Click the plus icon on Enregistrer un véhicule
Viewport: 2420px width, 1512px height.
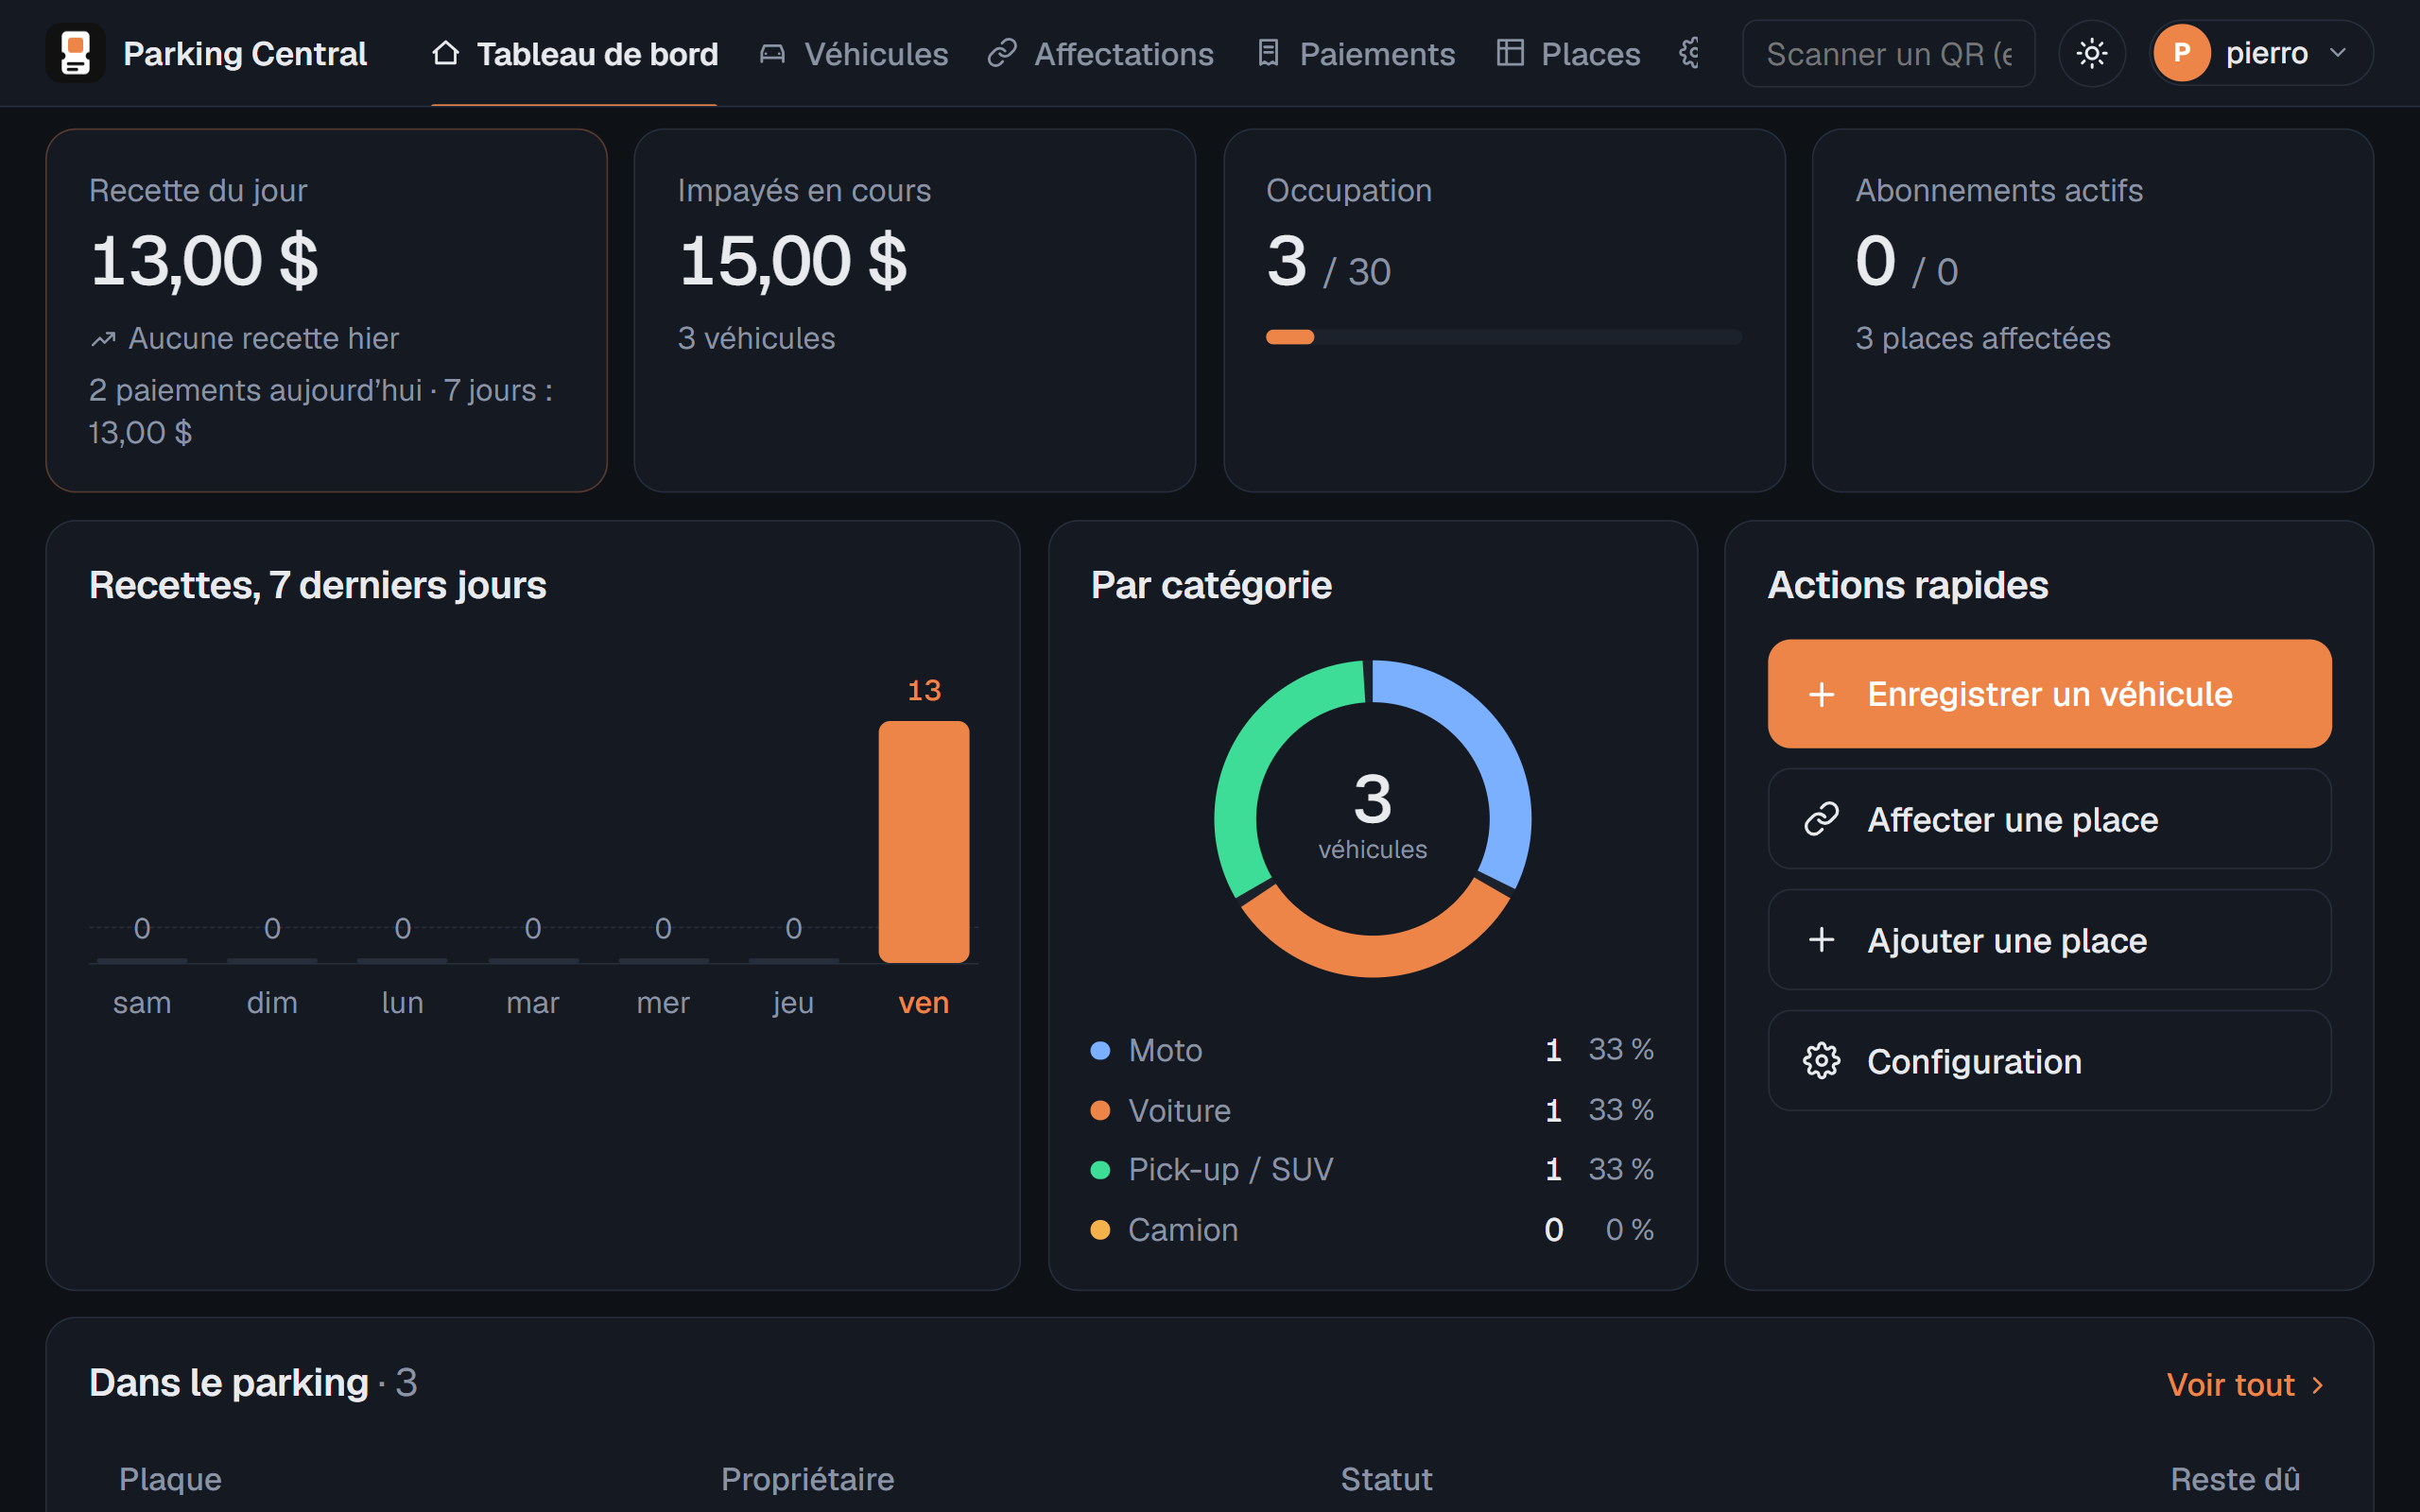1822,694
